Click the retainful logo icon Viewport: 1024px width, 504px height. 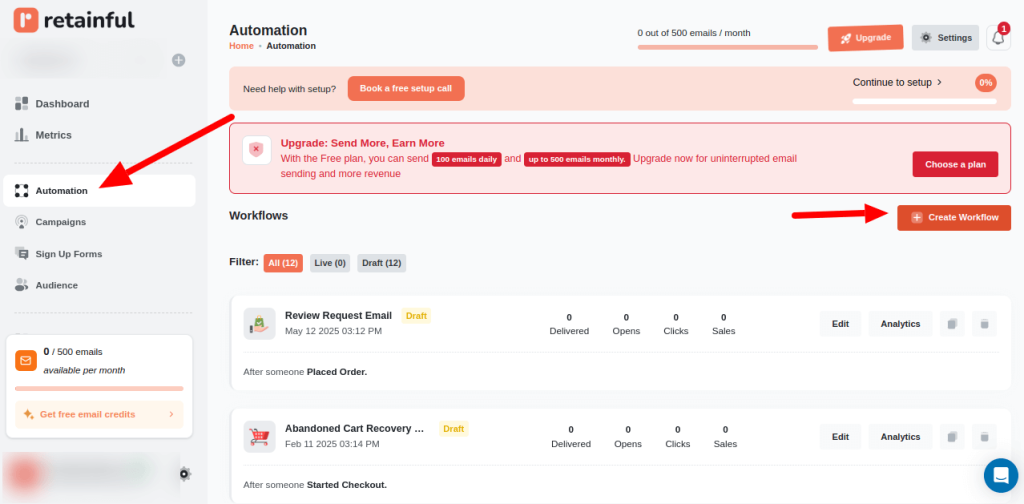[26, 20]
